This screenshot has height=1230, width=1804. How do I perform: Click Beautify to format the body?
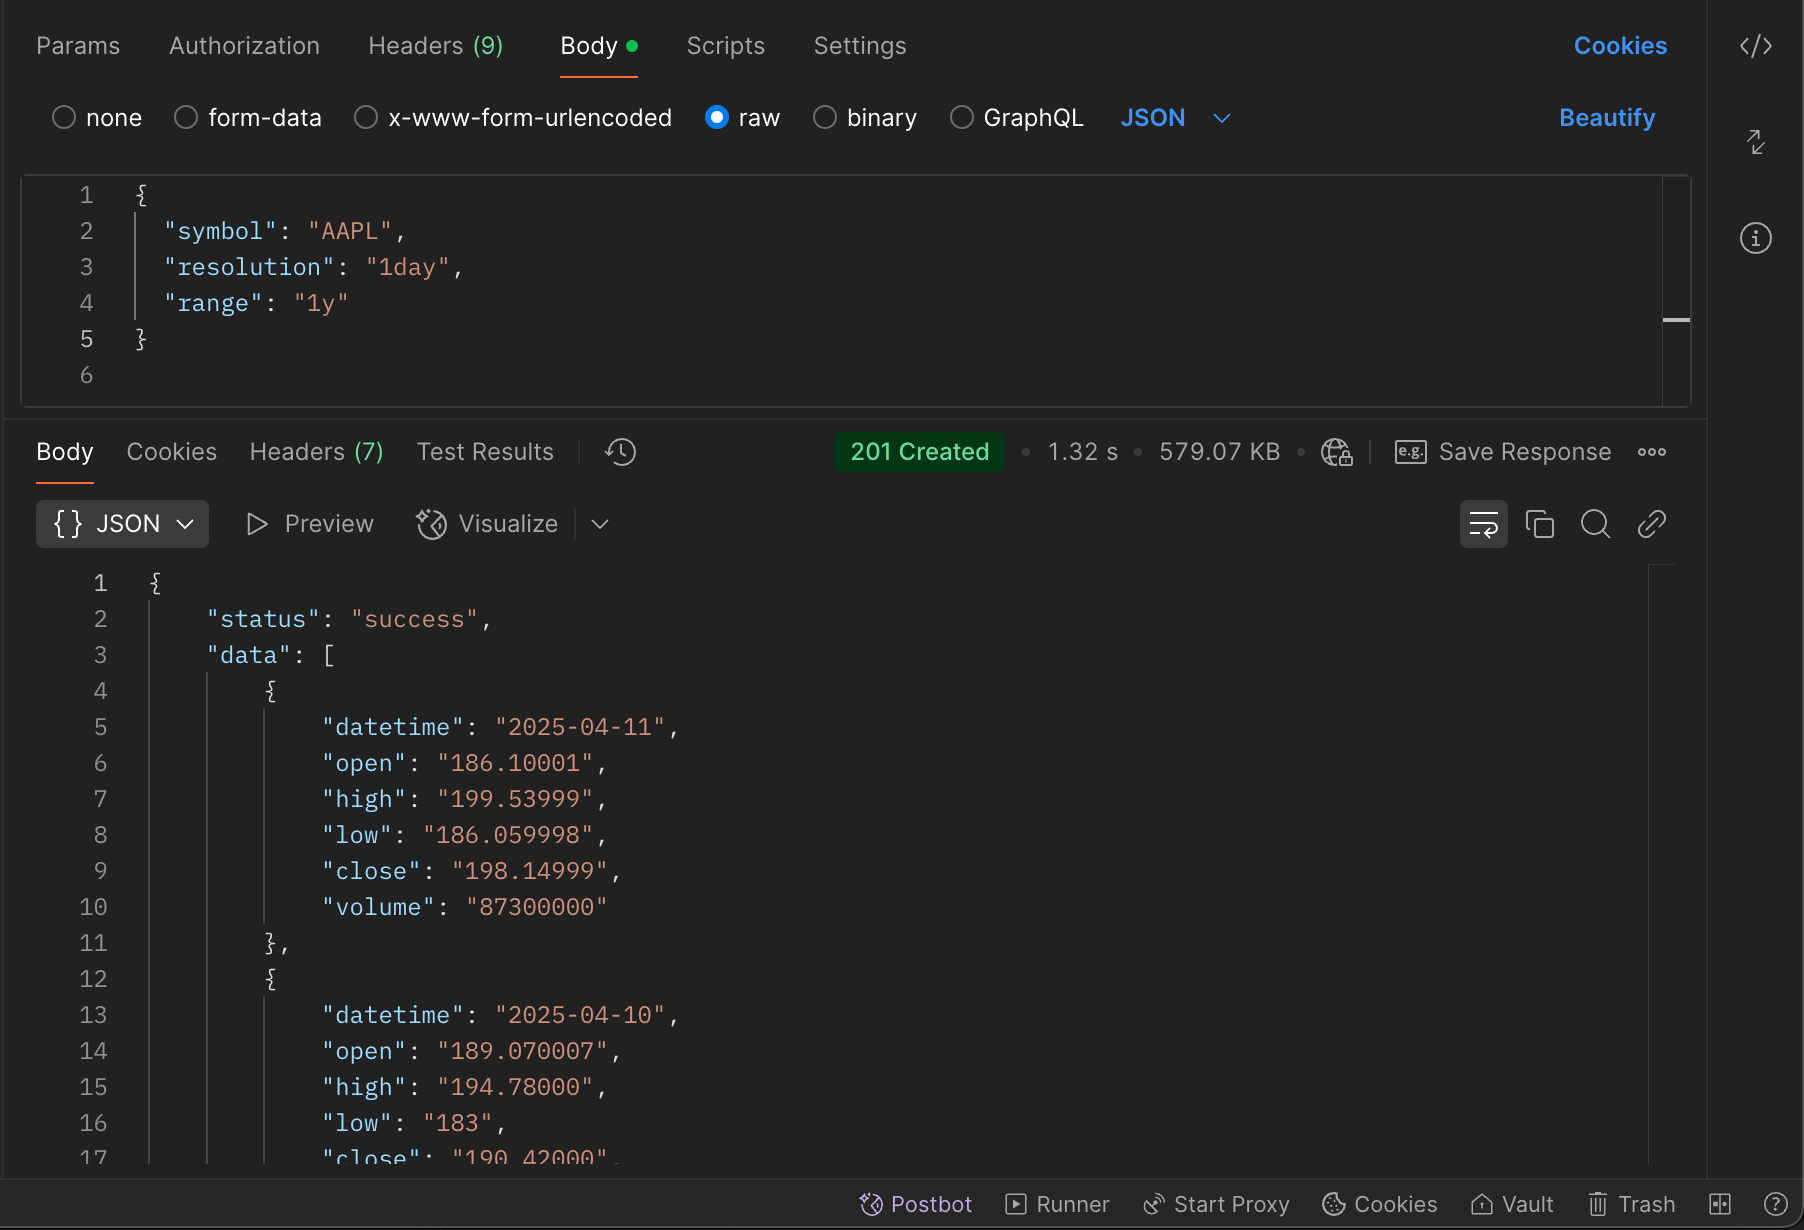tap(1607, 118)
